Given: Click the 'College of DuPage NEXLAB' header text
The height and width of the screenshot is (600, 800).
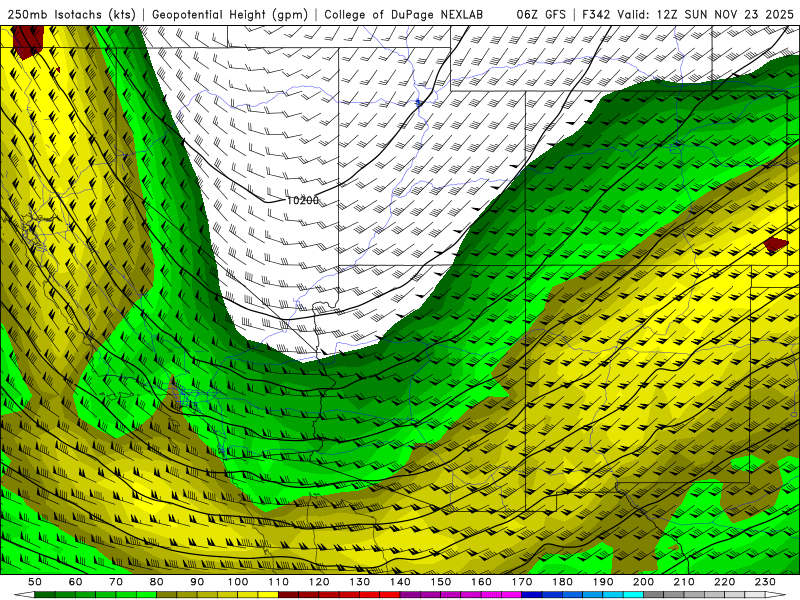Looking at the screenshot, I should (x=404, y=14).
